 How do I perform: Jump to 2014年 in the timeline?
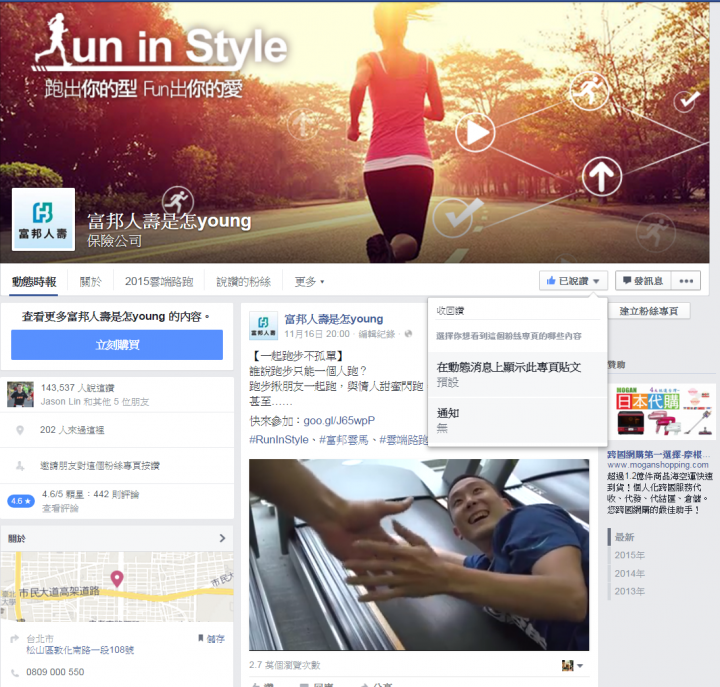click(630, 573)
